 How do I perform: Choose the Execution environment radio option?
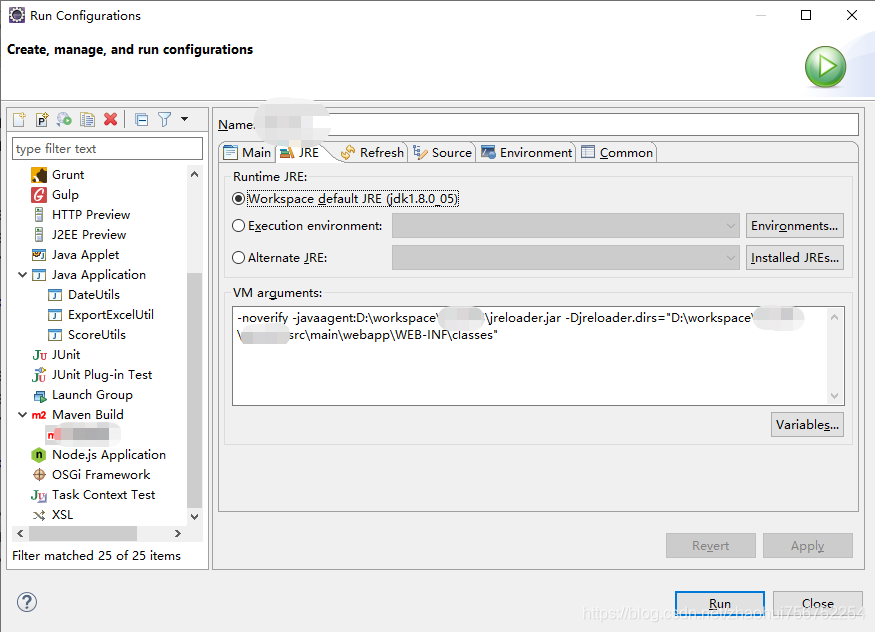click(238, 225)
